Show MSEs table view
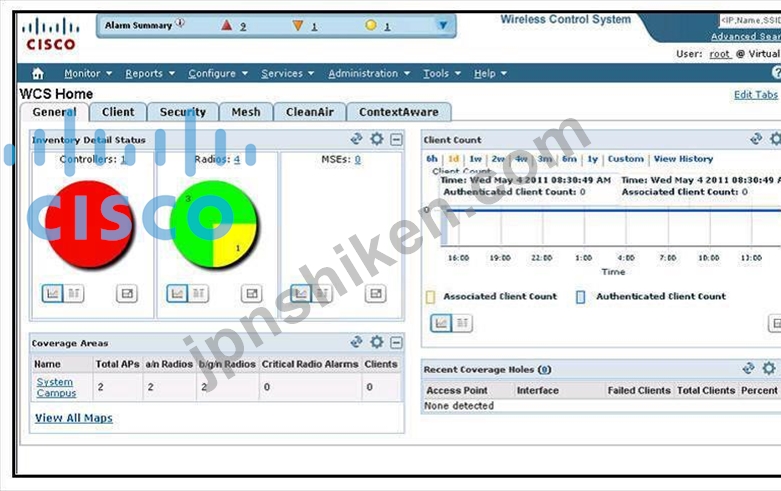Image resolution: width=781 pixels, height=491 pixels. [x=322, y=293]
